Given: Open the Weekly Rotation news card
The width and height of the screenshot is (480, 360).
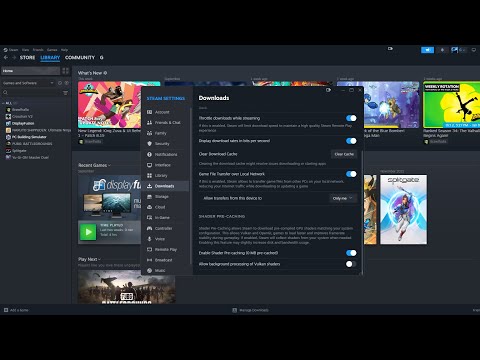Looking at the screenshot, I should pos(451,105).
